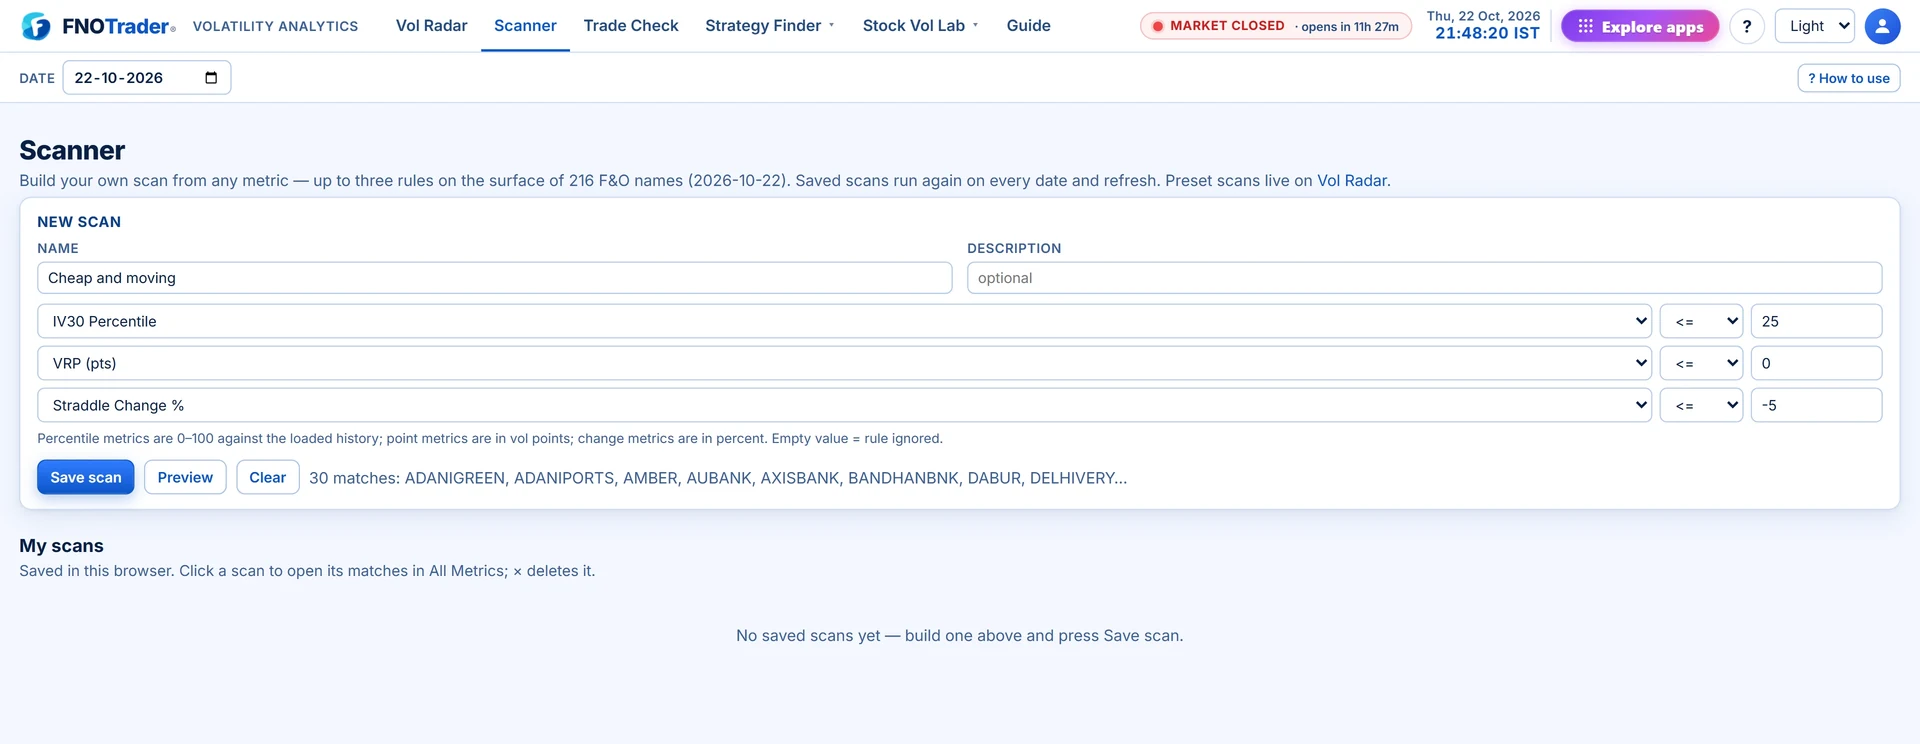This screenshot has width=1920, height=744.
Task: Follow the Vol Radar link in description
Action: [1351, 181]
